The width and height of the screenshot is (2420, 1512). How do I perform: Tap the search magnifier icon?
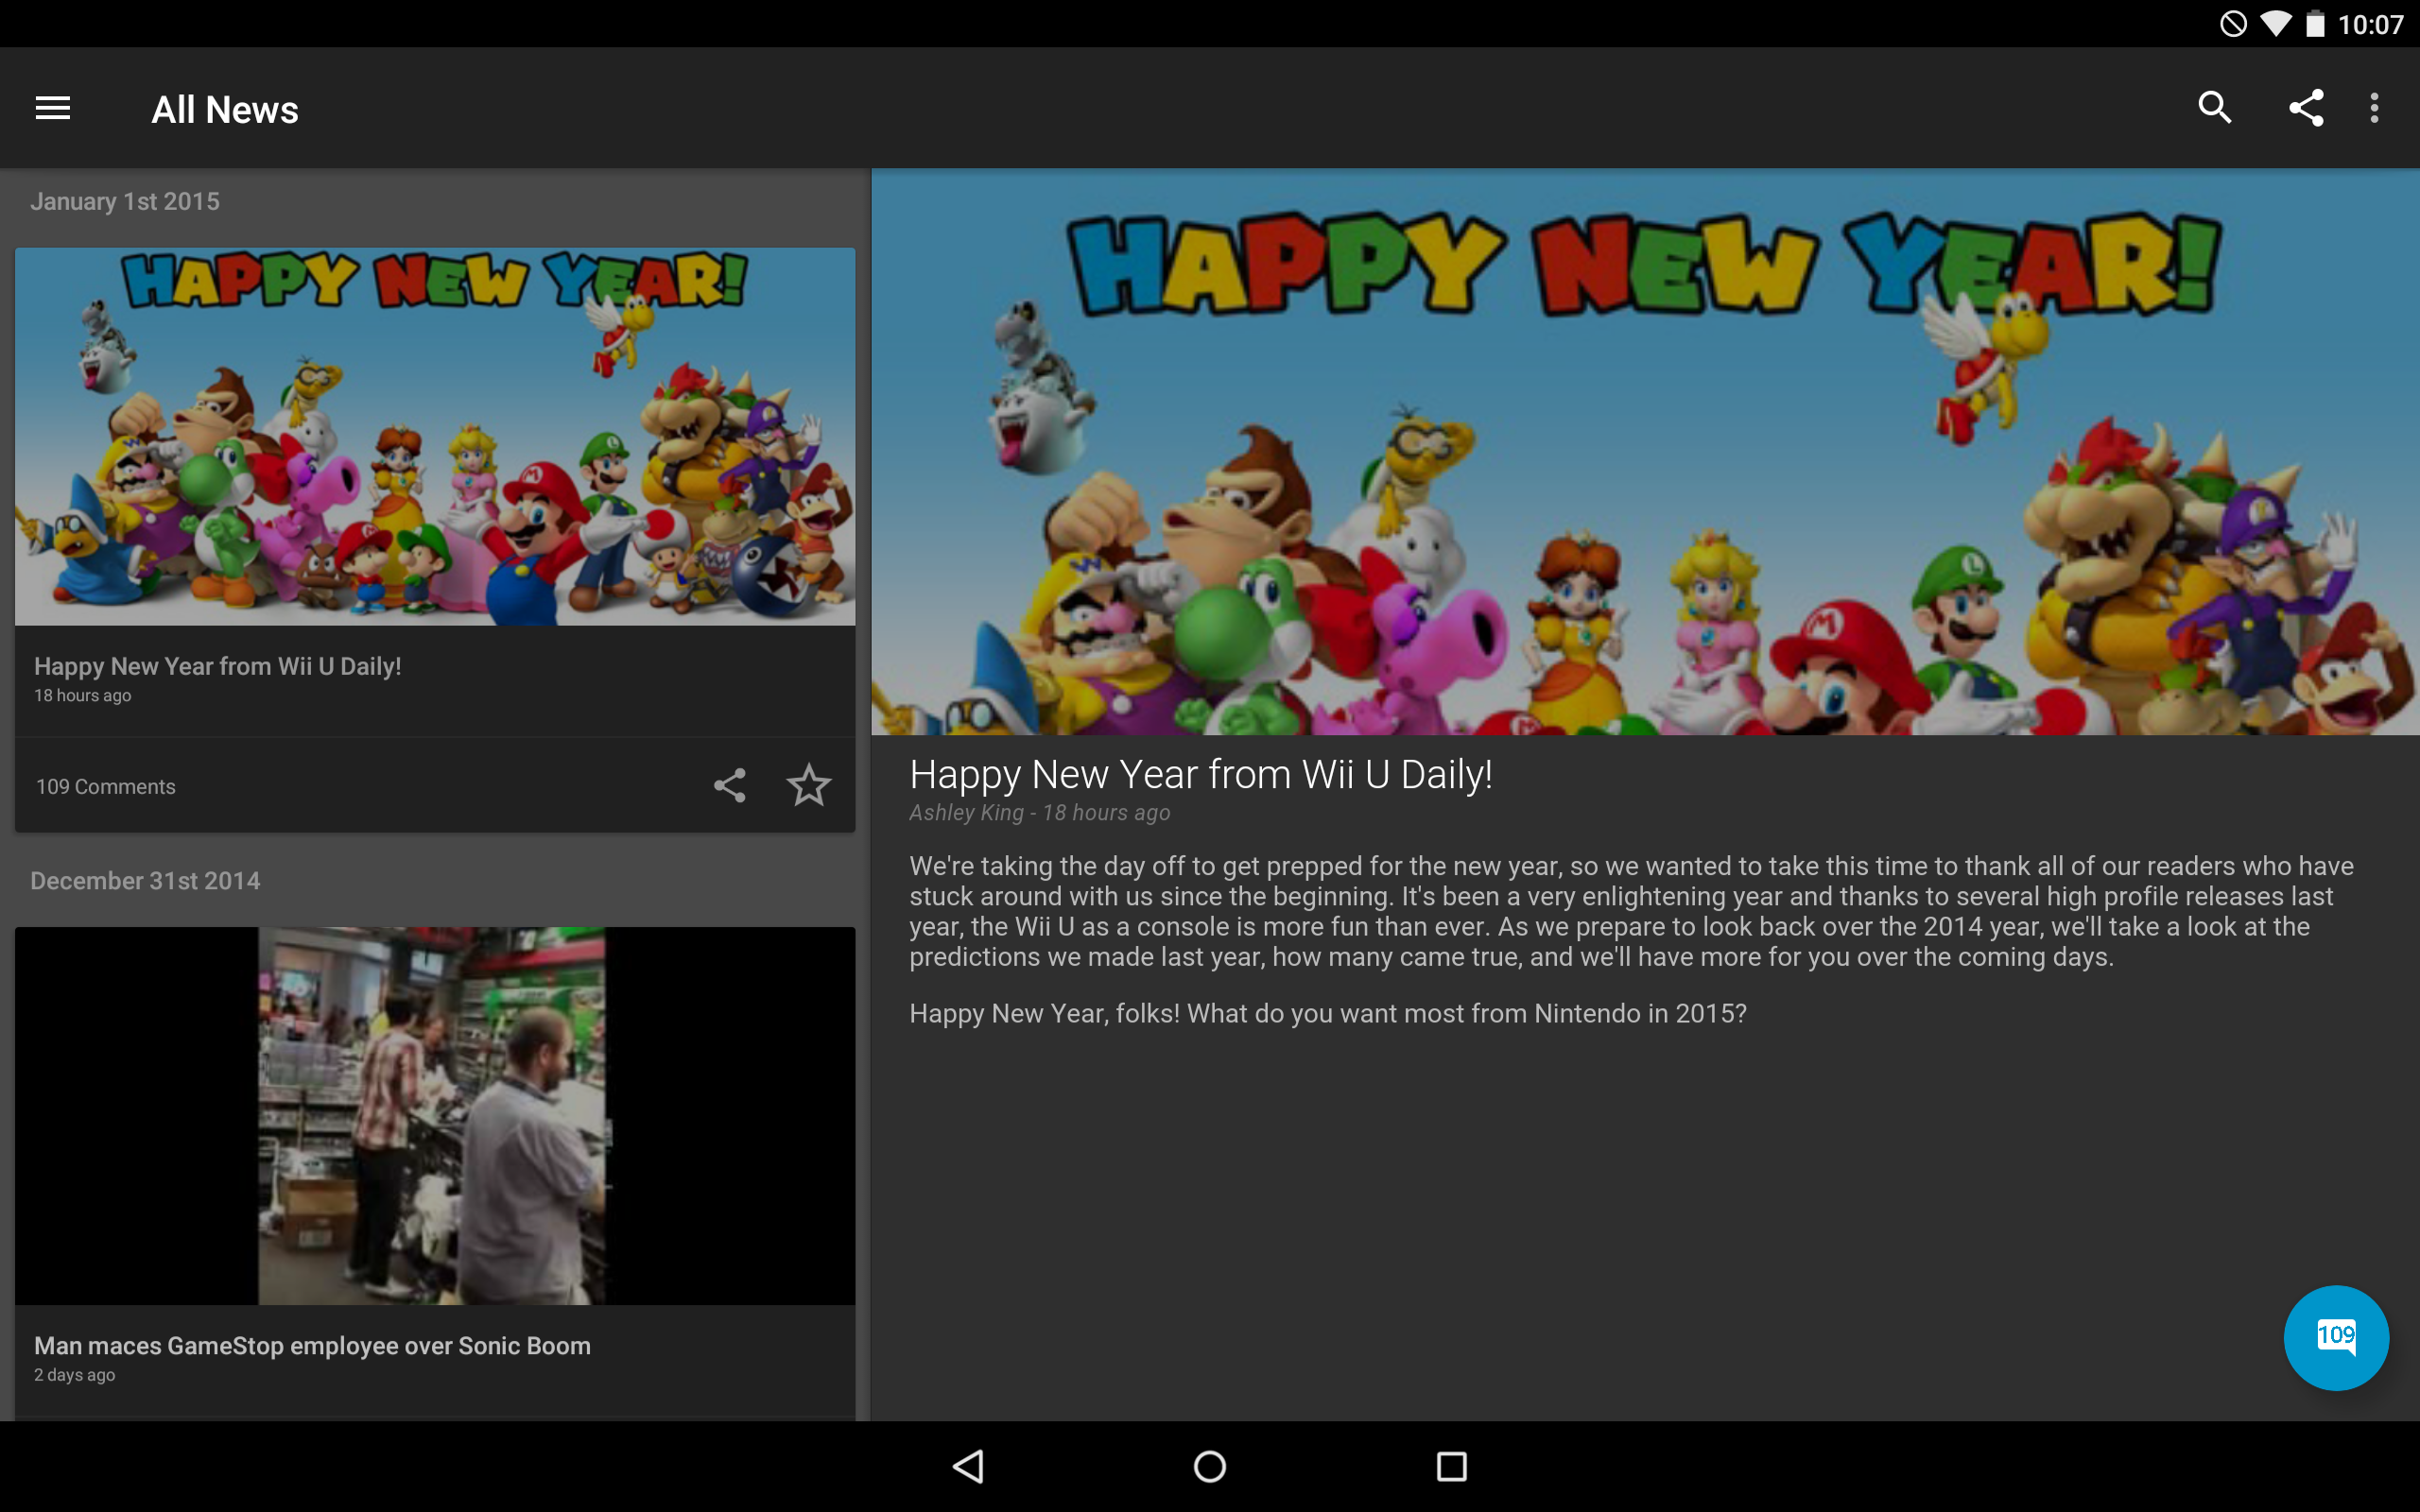pyautogui.click(x=2214, y=108)
